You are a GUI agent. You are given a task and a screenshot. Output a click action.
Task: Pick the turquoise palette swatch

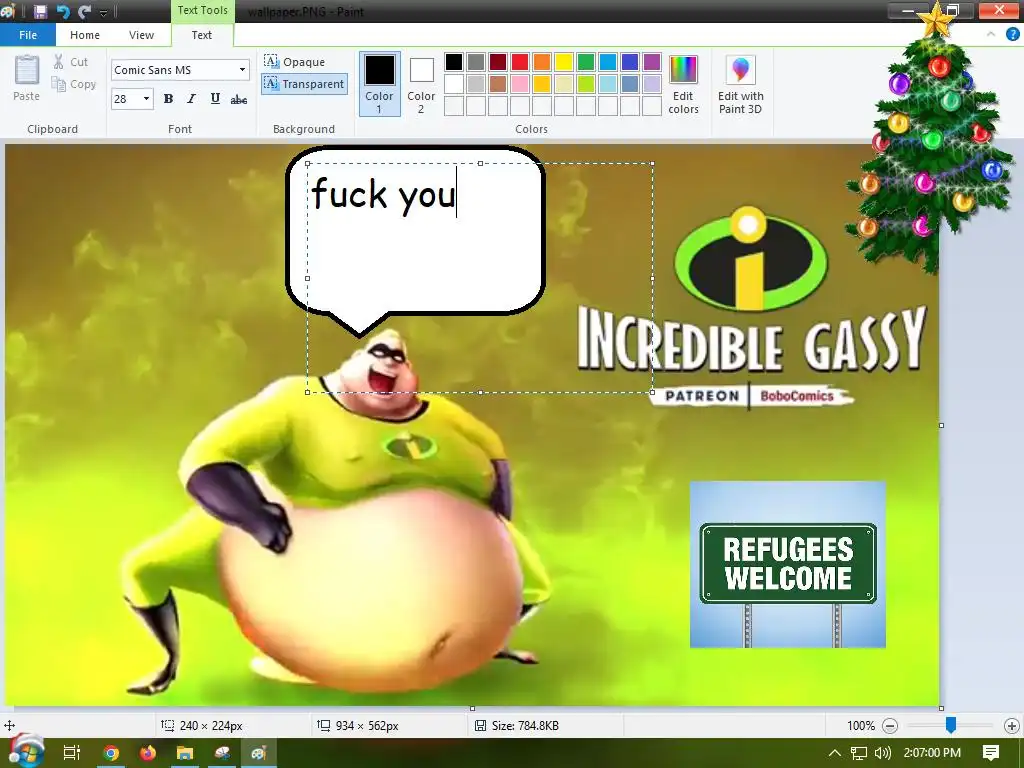(x=608, y=62)
